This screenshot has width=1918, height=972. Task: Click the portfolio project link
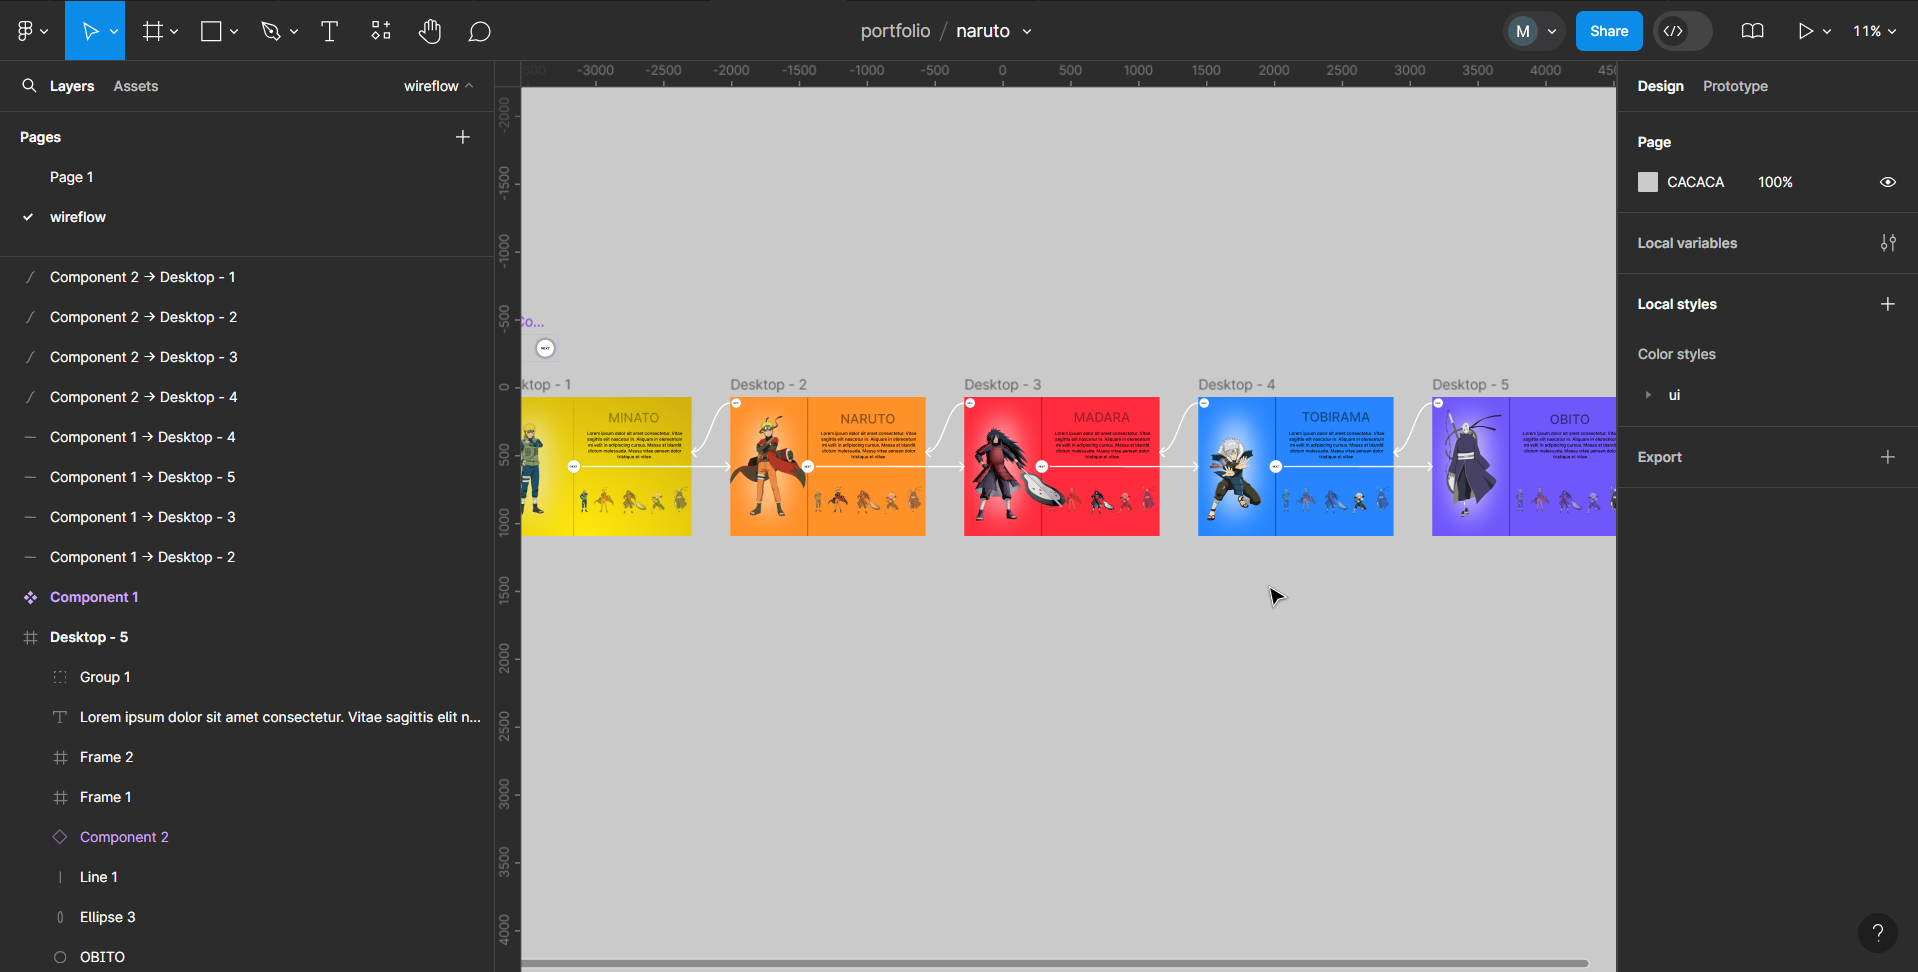(x=895, y=31)
